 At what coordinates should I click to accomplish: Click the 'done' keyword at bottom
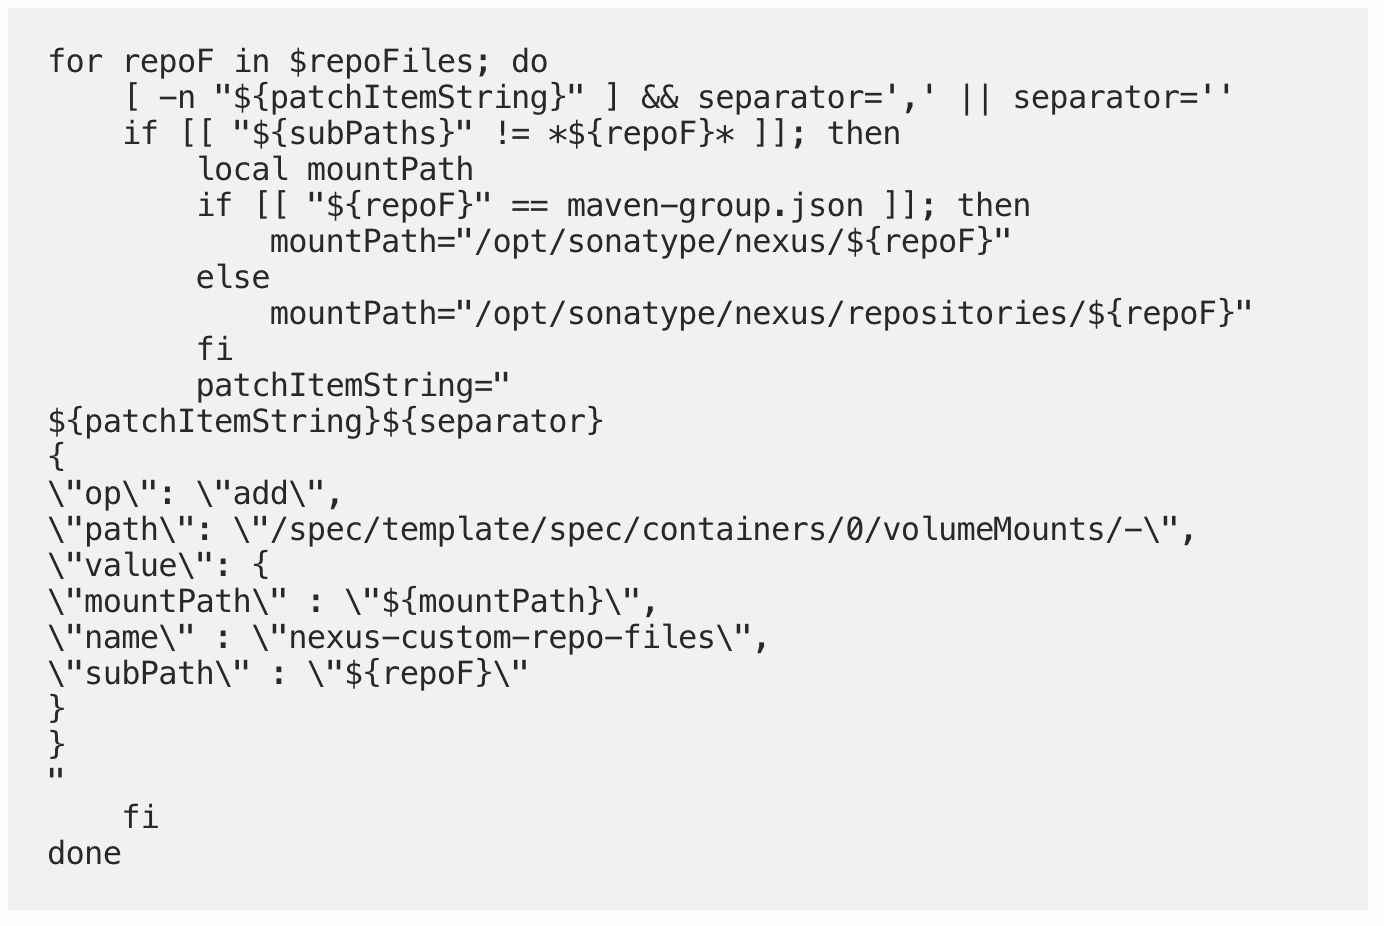point(84,854)
